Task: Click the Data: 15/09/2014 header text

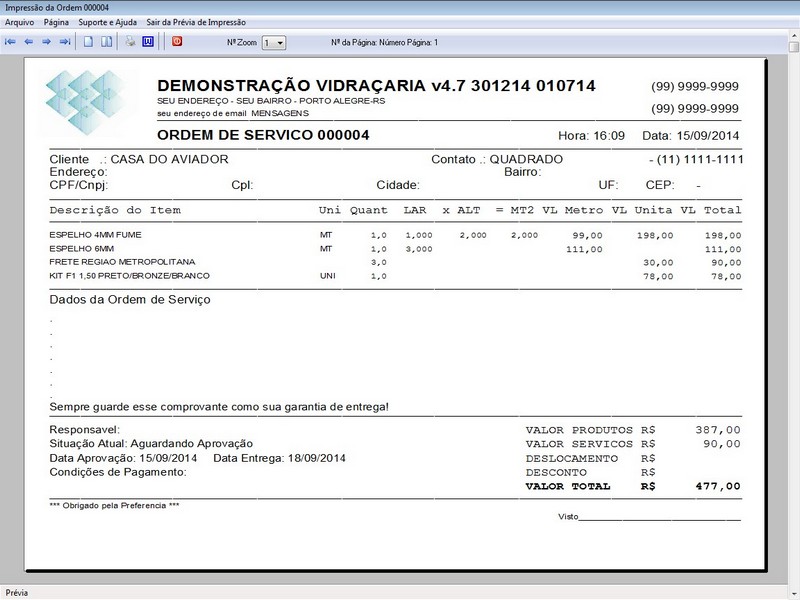Action: click(691, 136)
